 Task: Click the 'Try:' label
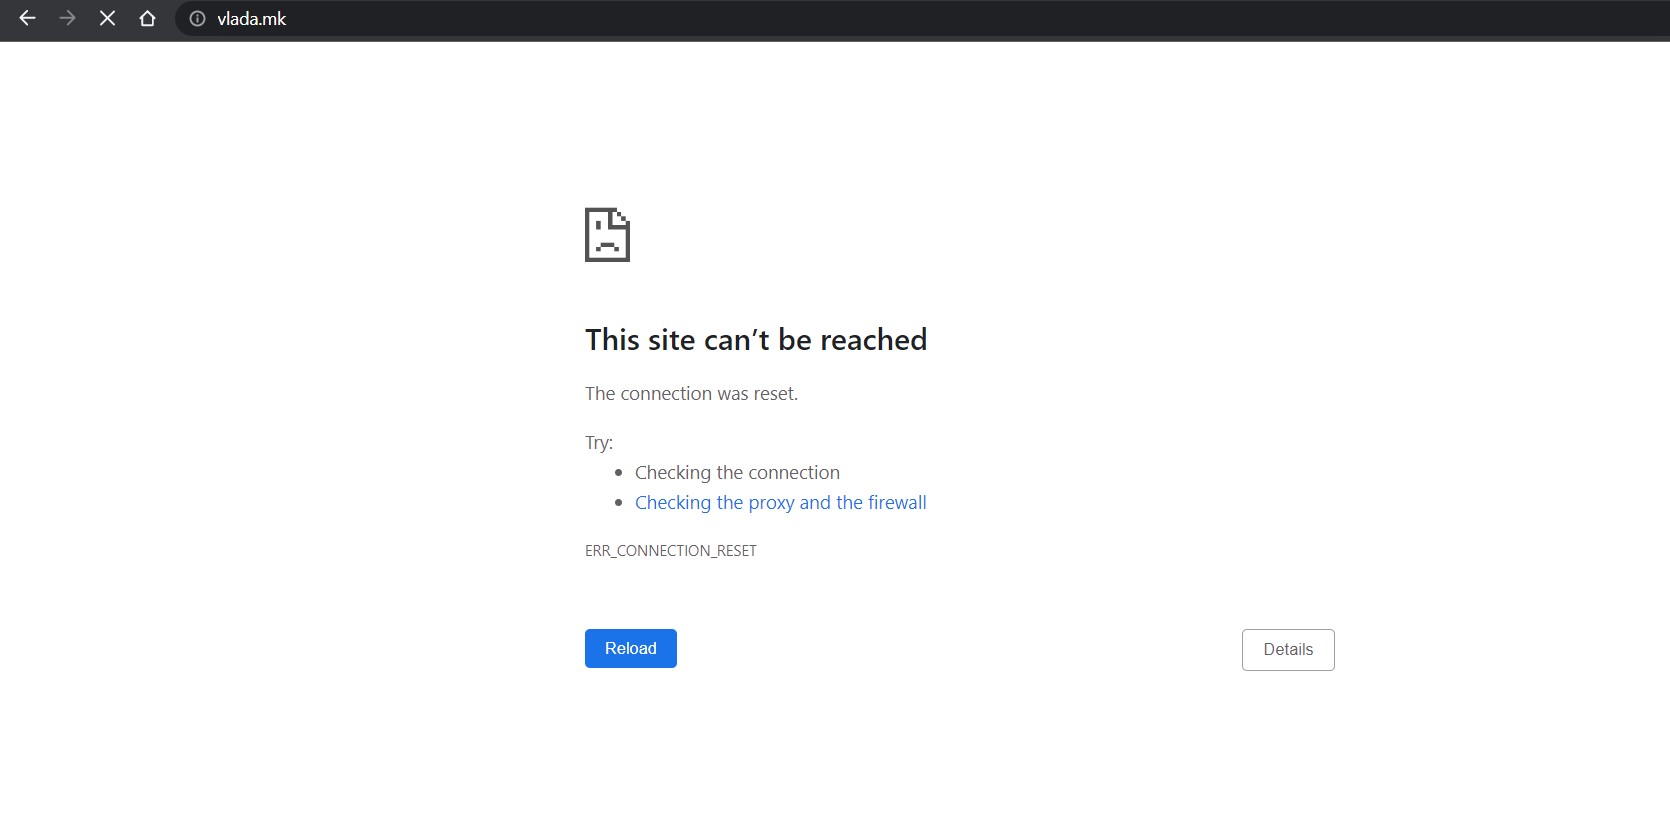point(599,442)
